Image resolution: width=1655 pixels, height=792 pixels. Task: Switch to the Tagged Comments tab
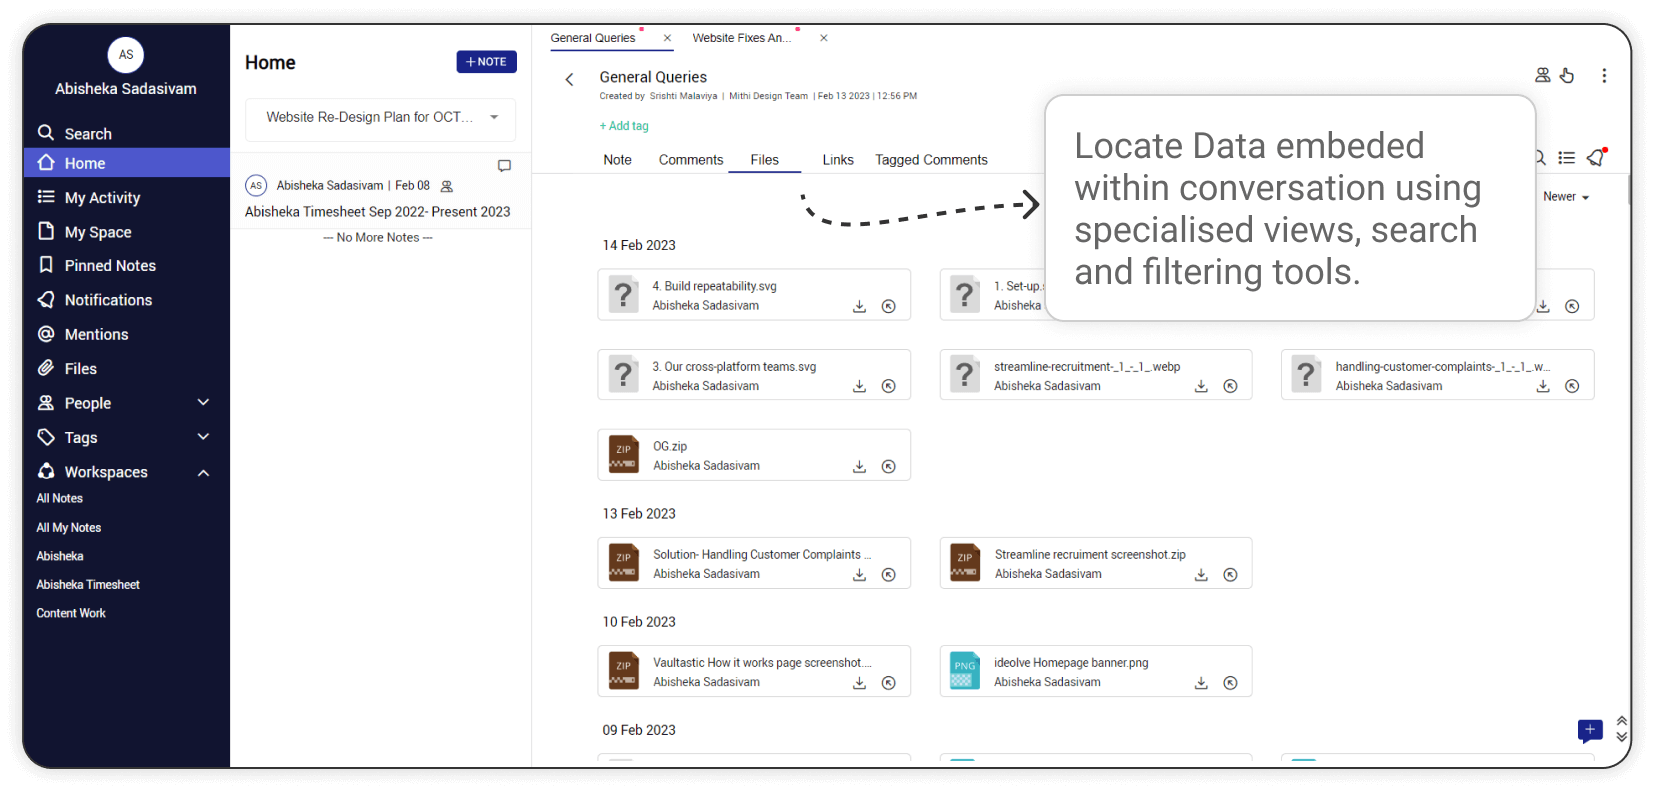point(931,160)
